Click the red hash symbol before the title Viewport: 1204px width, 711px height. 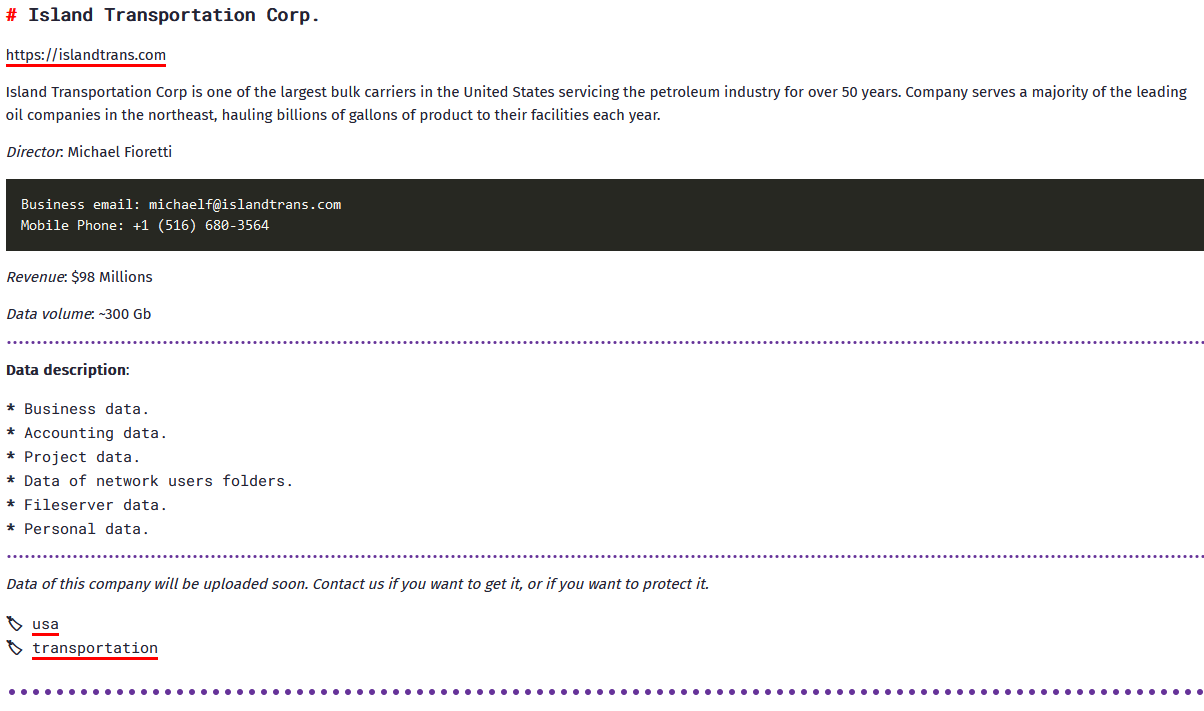(11, 15)
